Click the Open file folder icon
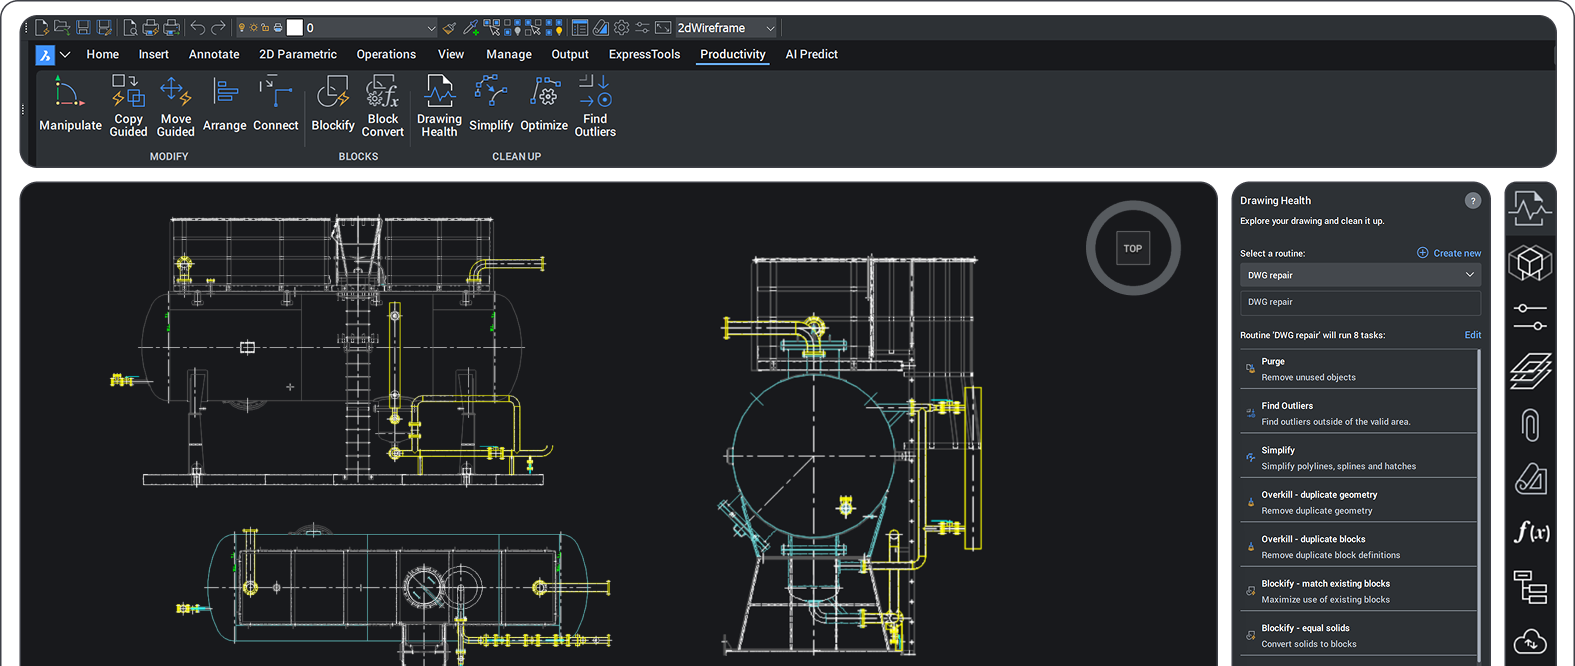 62,27
